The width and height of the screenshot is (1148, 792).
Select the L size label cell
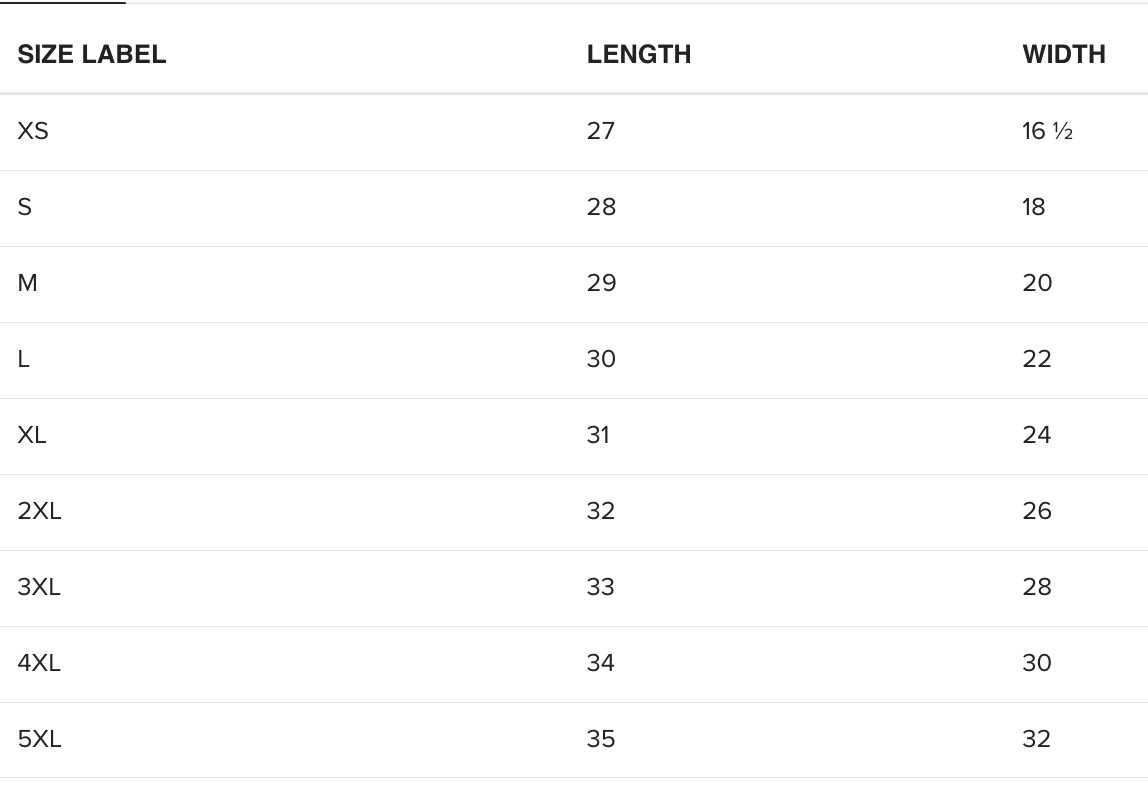click(24, 359)
